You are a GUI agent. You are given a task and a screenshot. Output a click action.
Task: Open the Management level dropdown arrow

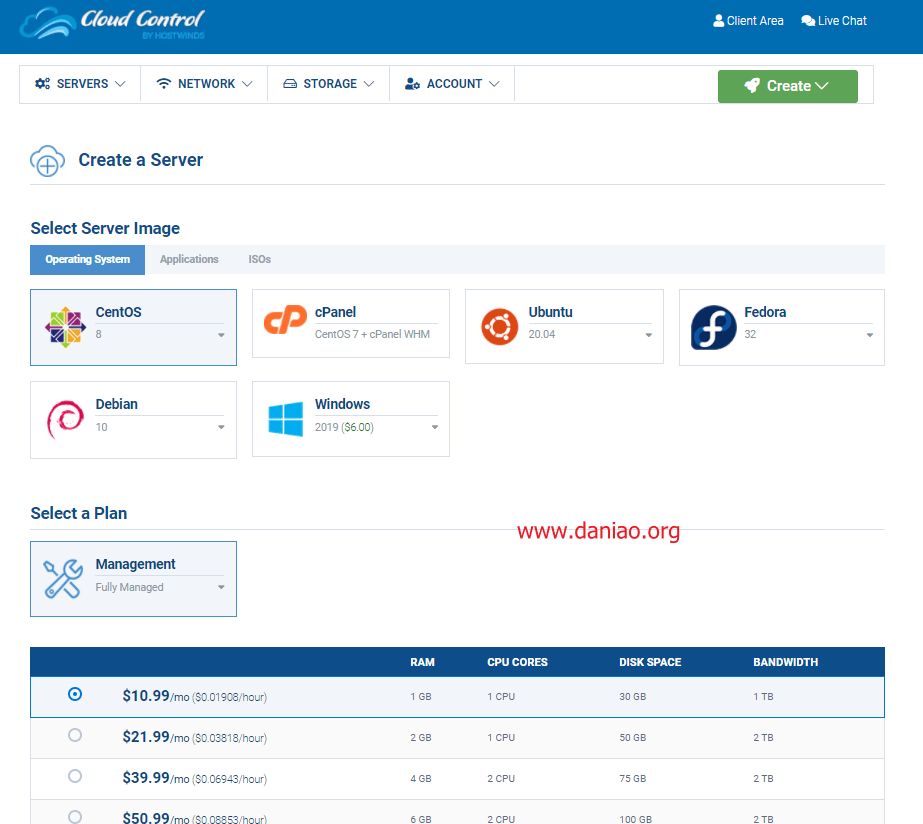pos(221,587)
